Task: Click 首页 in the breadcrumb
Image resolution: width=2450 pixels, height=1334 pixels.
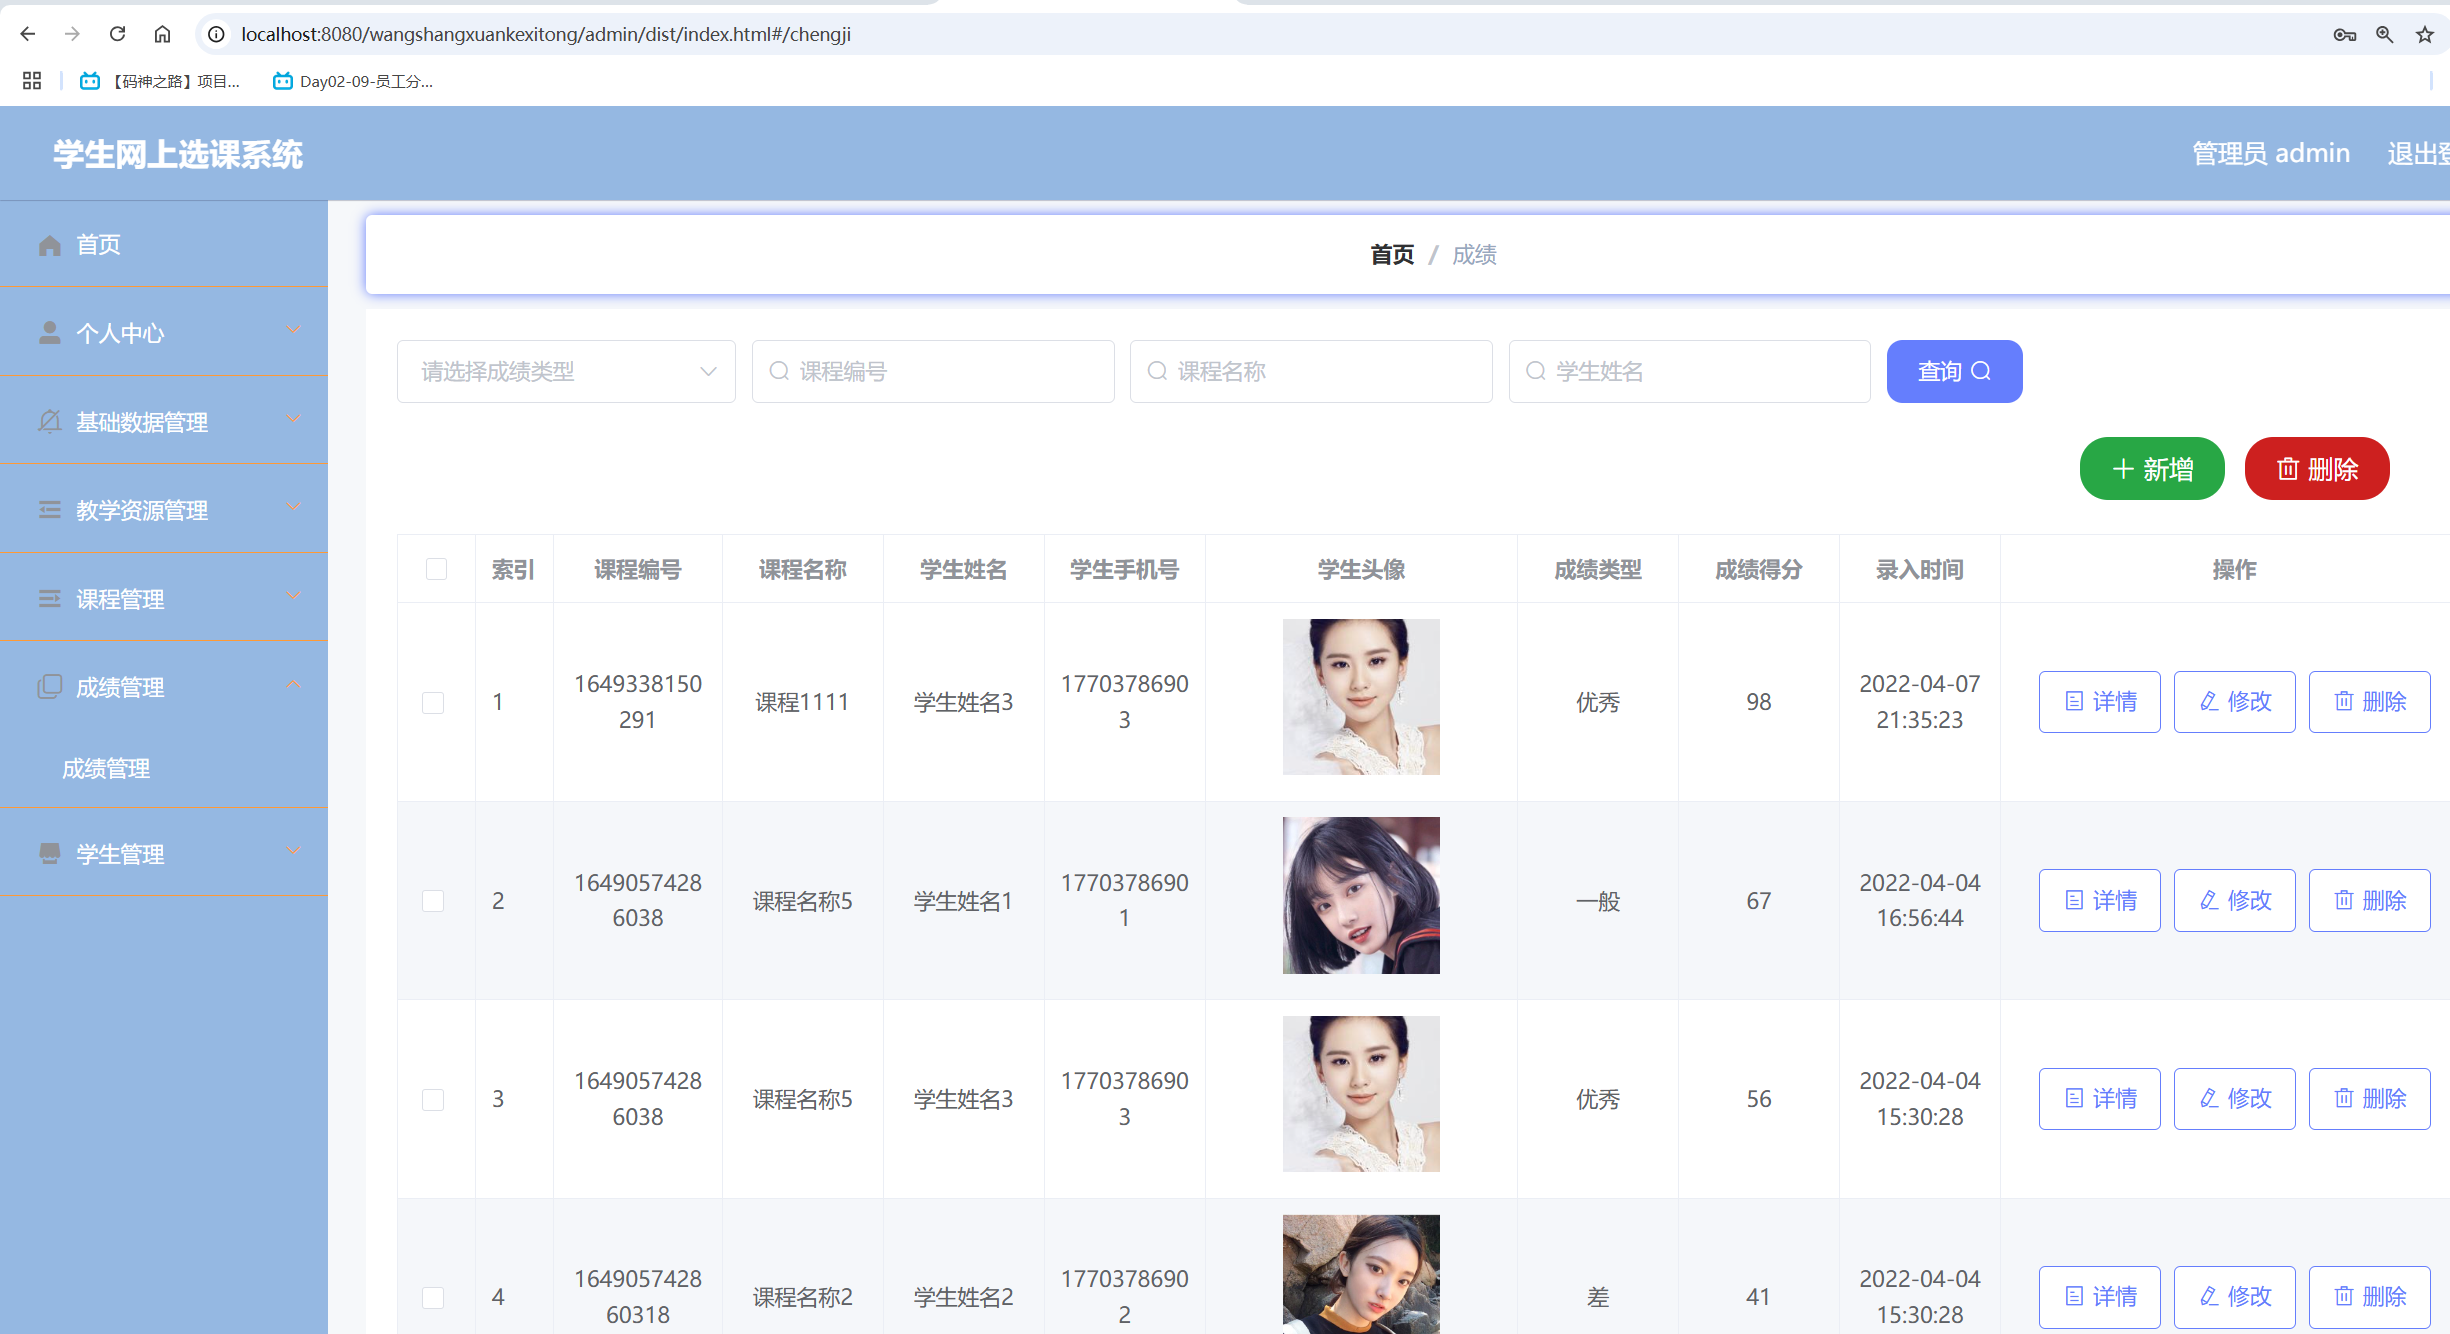Action: (1392, 255)
